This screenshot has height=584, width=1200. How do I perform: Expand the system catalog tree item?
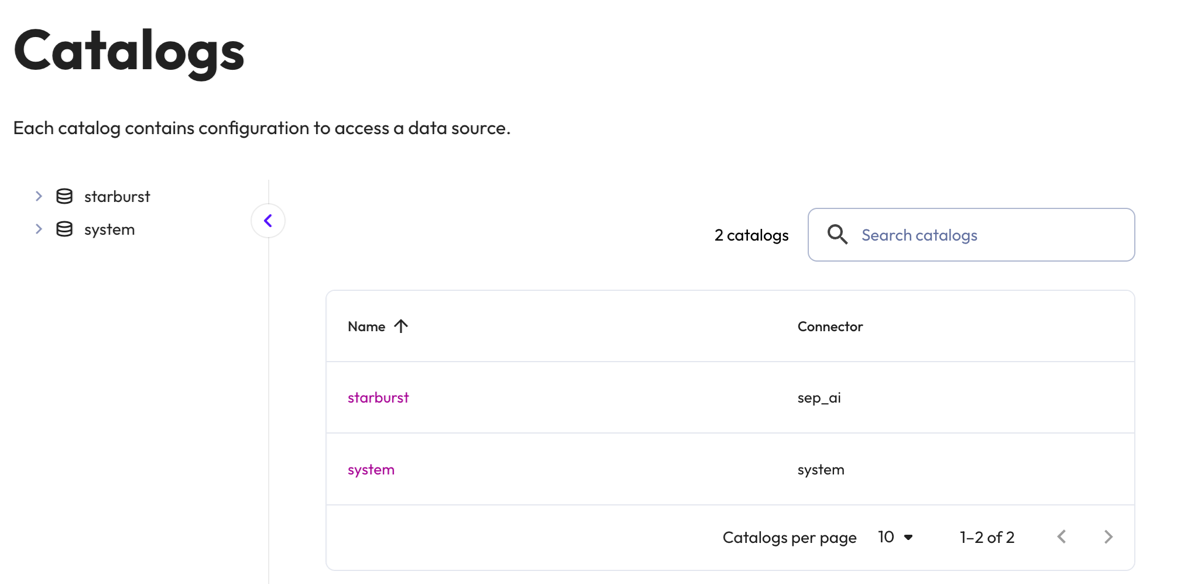(x=39, y=229)
